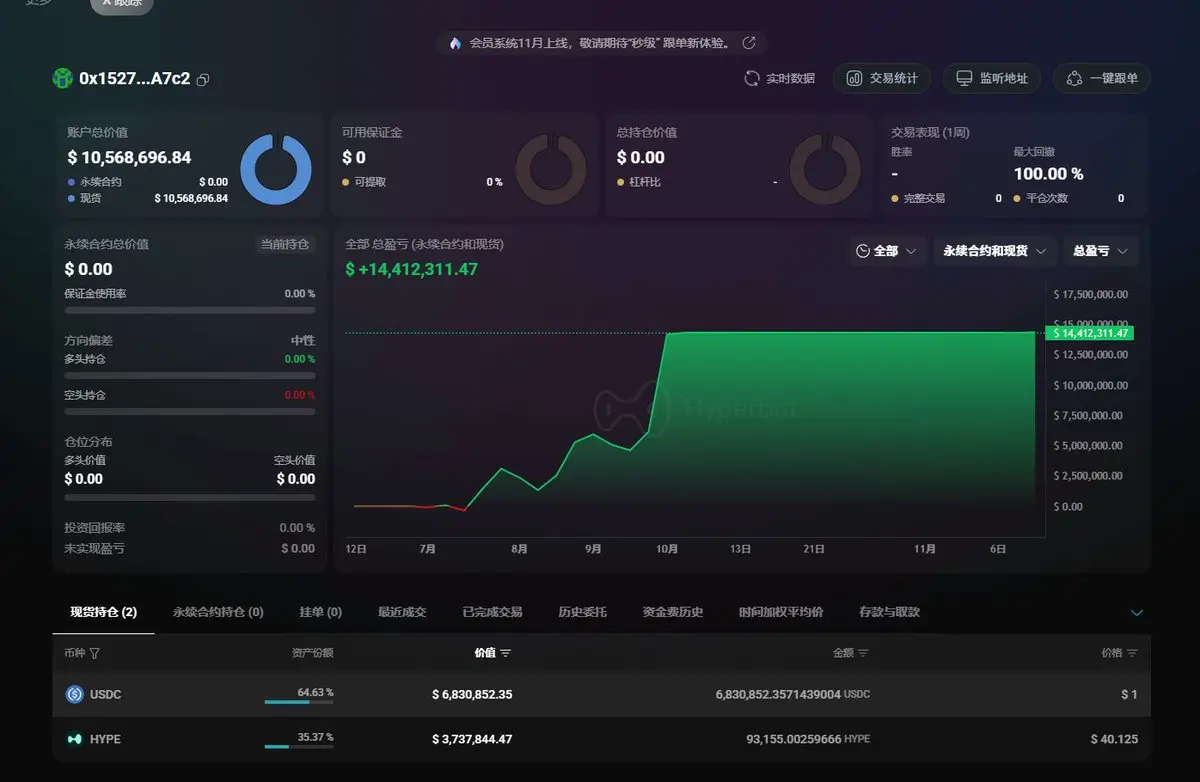The height and width of the screenshot is (782, 1200).
Task: Click the 保证金使用率 progress bar
Action: point(190,310)
